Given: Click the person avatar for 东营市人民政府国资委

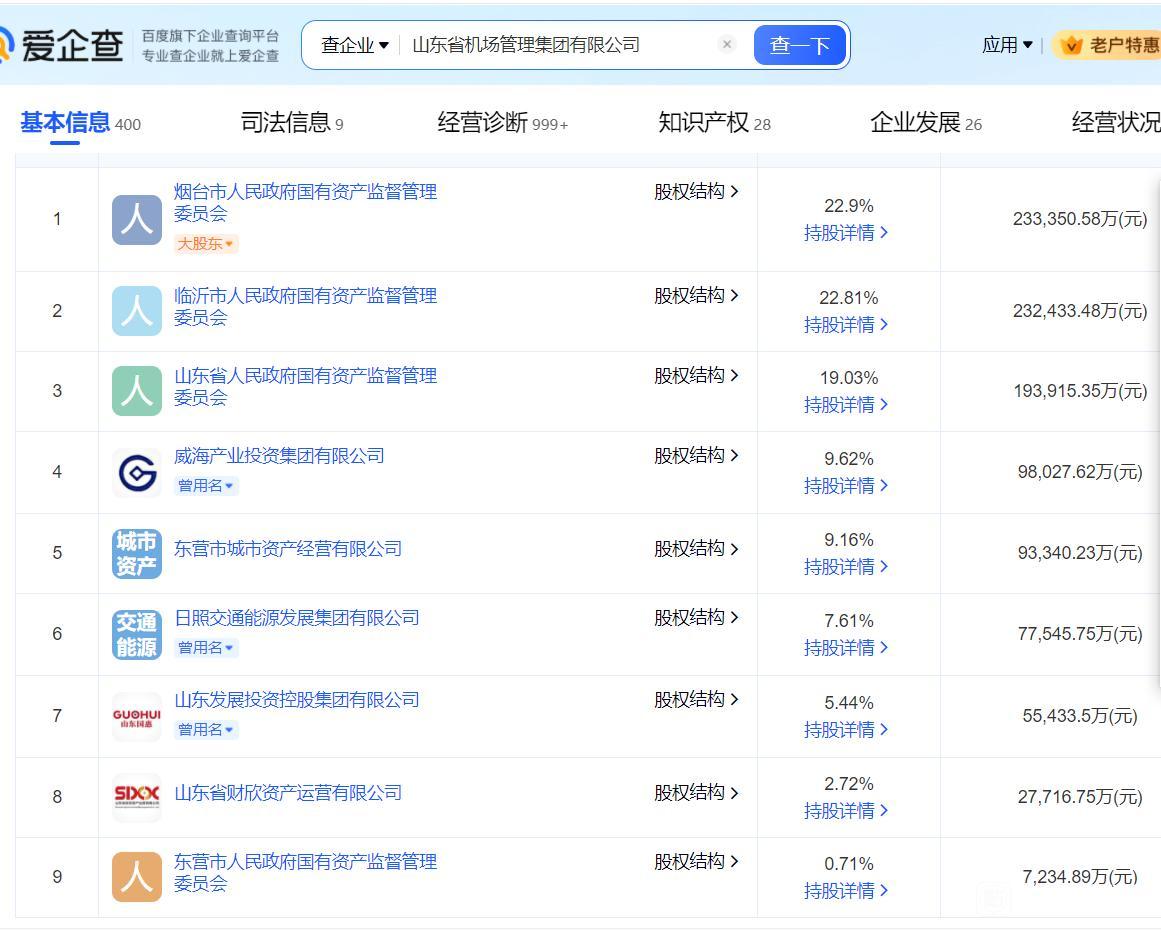Looking at the screenshot, I should [x=136, y=876].
